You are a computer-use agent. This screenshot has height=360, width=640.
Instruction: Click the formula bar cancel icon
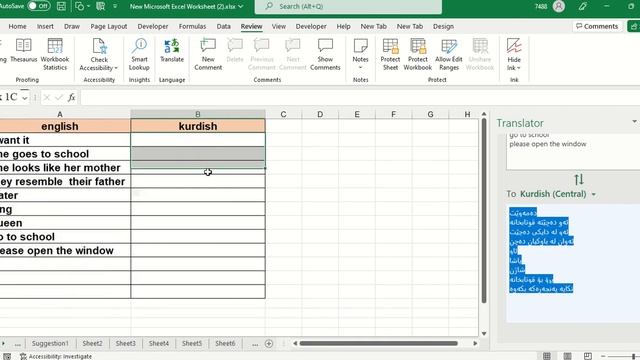coord(47,97)
